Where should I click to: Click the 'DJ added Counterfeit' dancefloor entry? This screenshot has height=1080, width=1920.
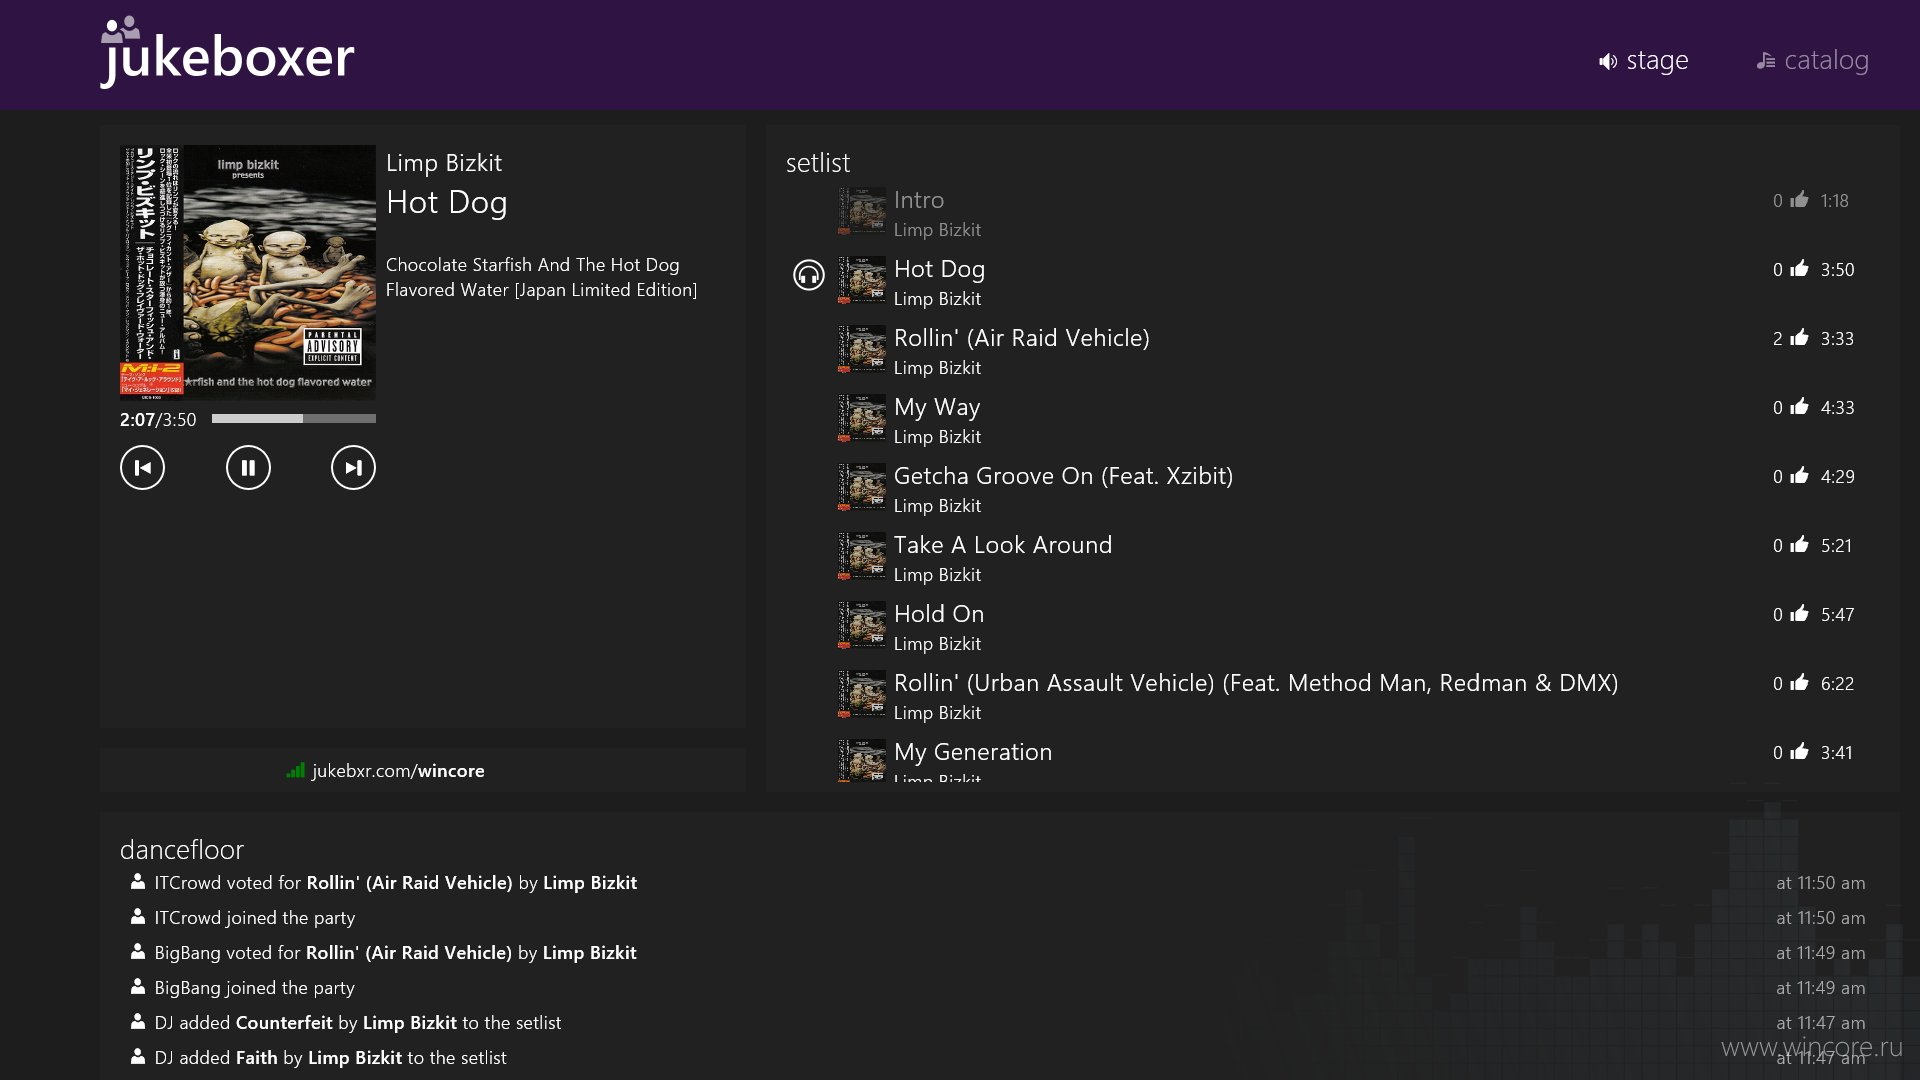point(357,1023)
